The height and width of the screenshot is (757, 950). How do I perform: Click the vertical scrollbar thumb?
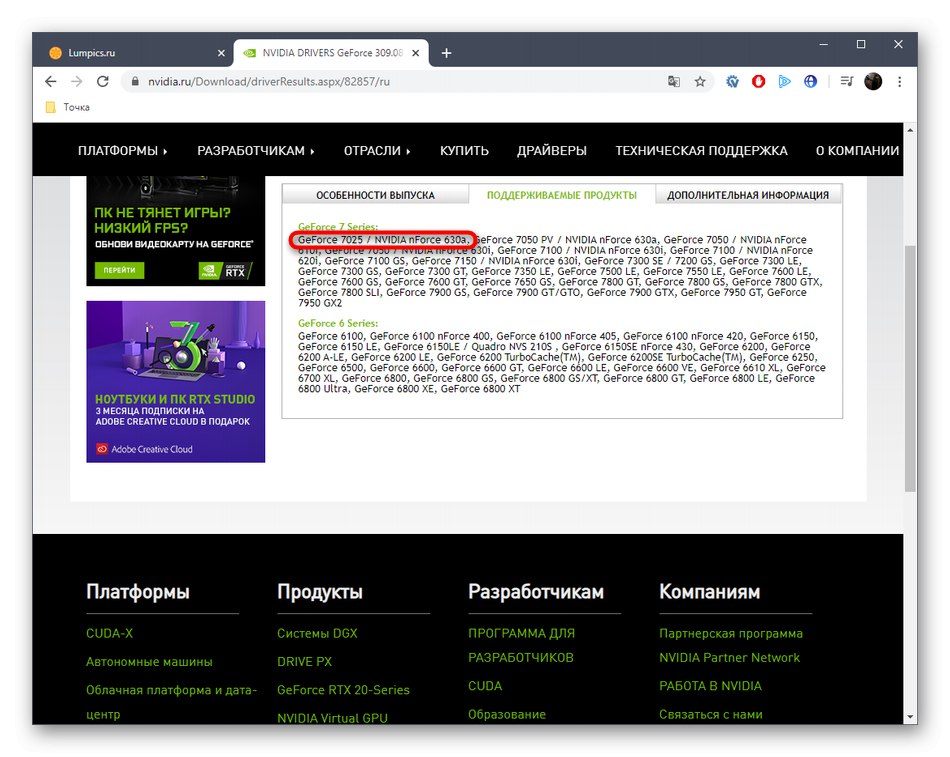tap(910, 368)
